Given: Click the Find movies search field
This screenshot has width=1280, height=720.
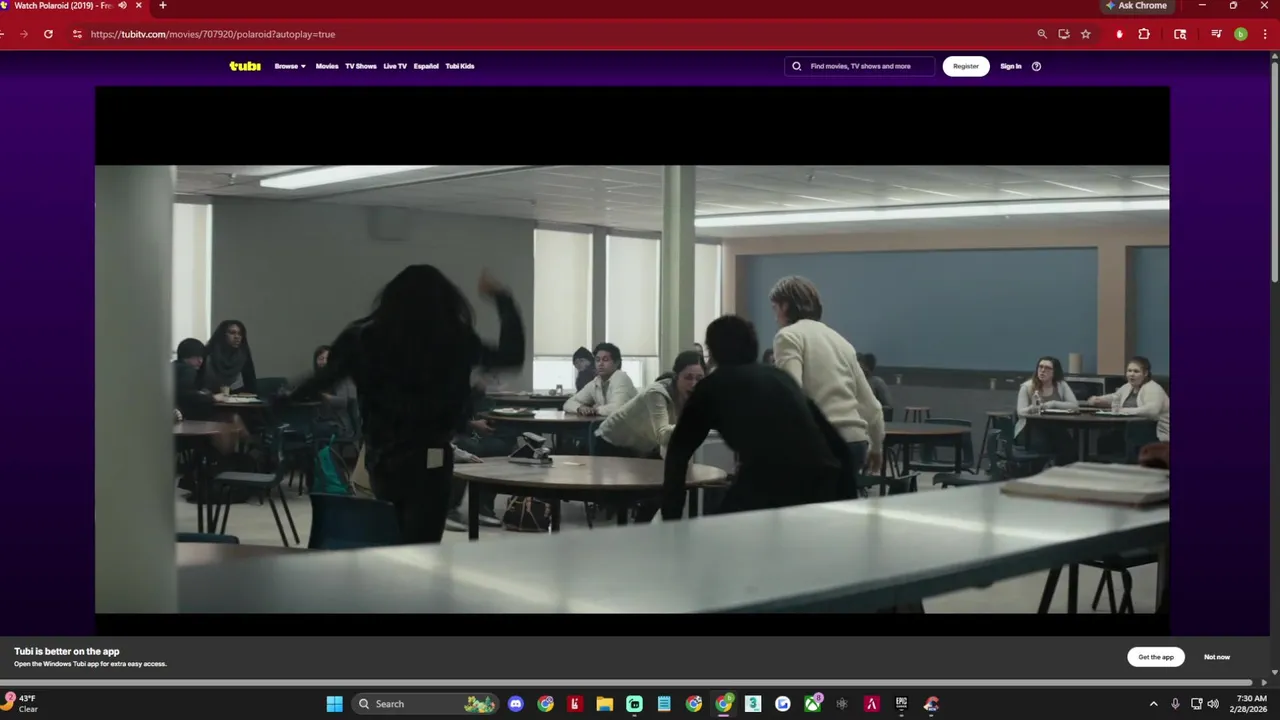Looking at the screenshot, I should [x=860, y=66].
